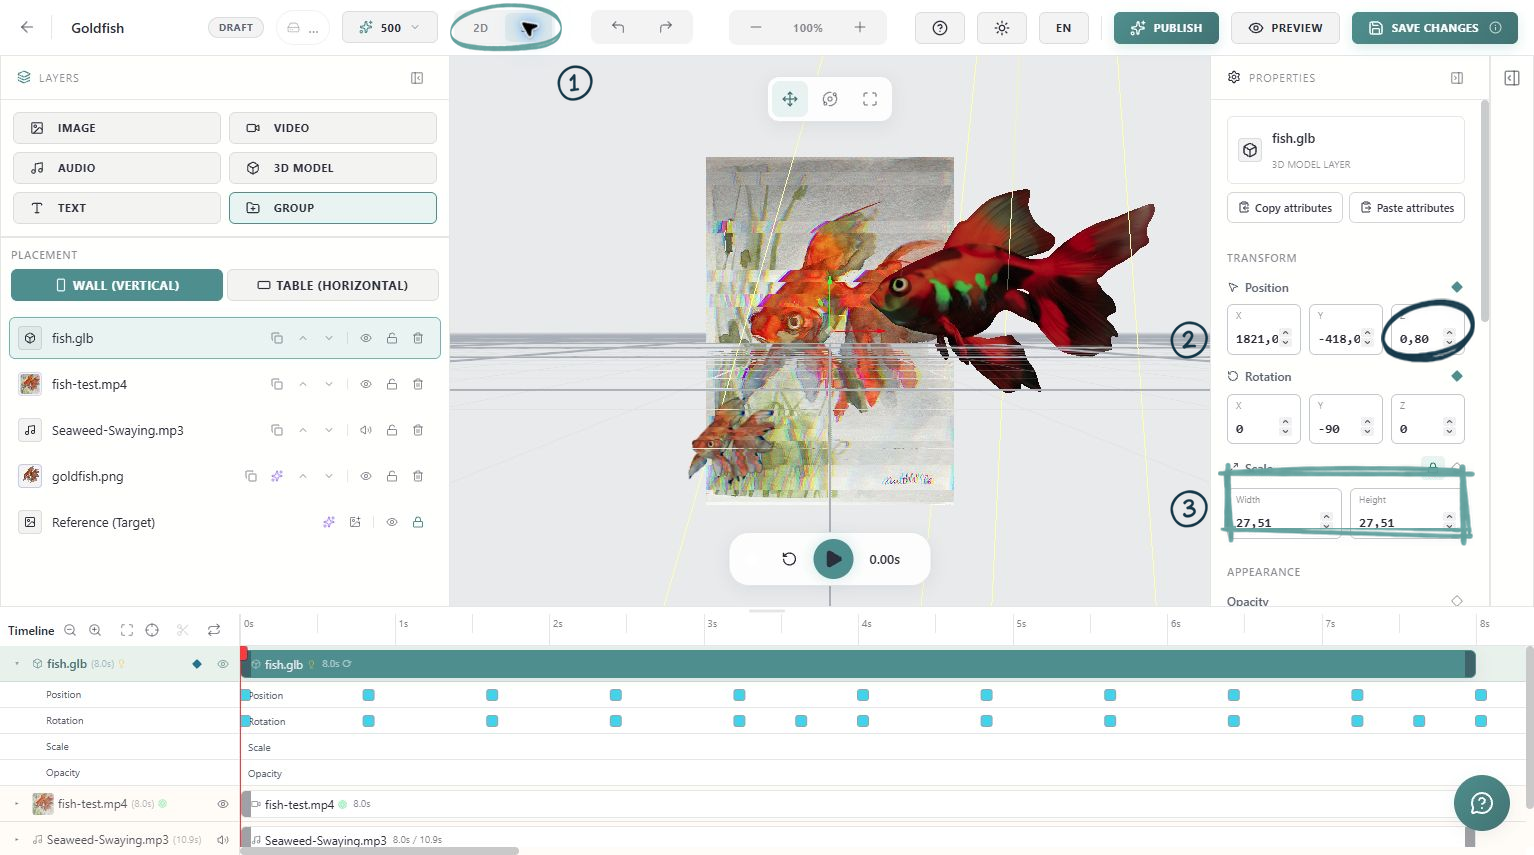Toggle light/dark theme sun icon
Viewport: 1534px width, 855px height.
pos(1002,28)
